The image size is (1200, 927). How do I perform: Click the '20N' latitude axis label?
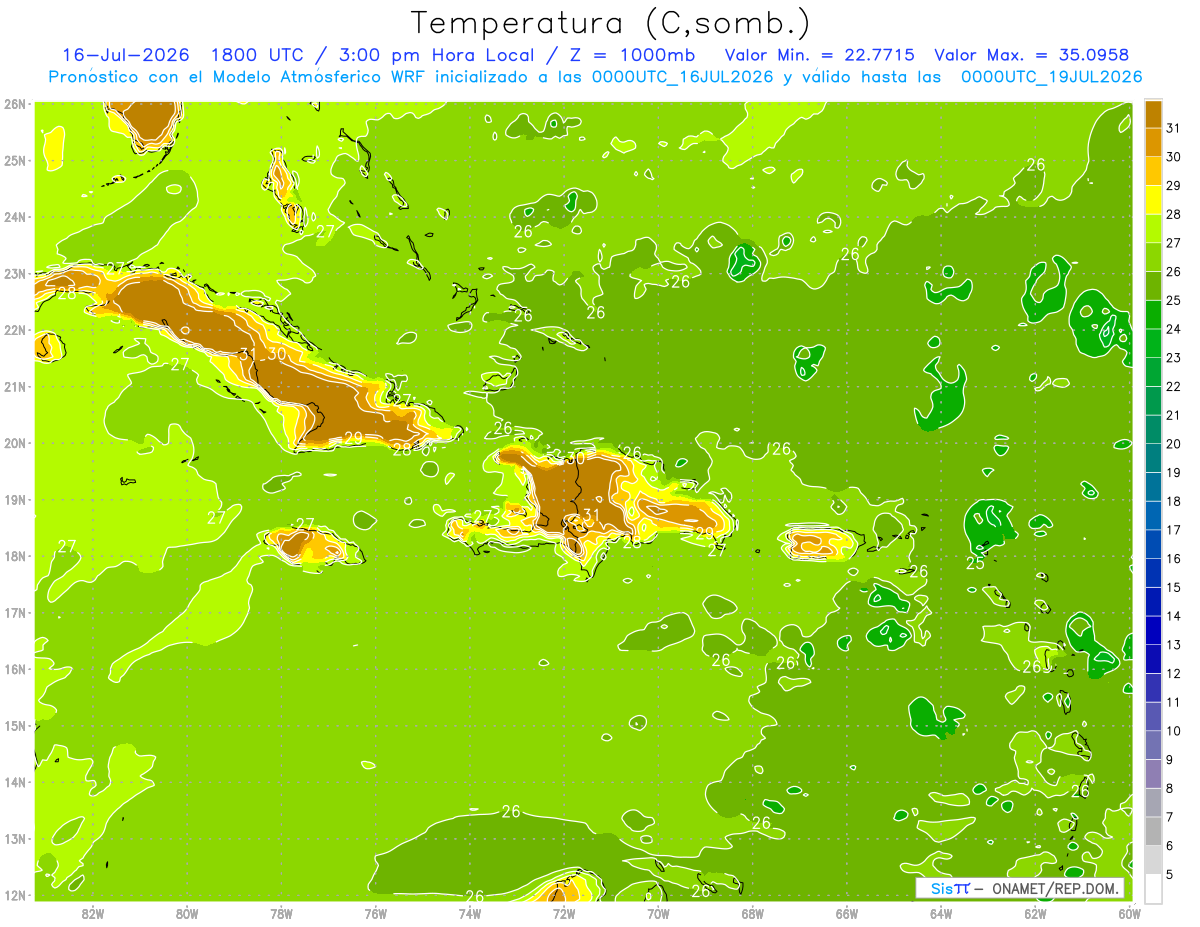click(15, 443)
